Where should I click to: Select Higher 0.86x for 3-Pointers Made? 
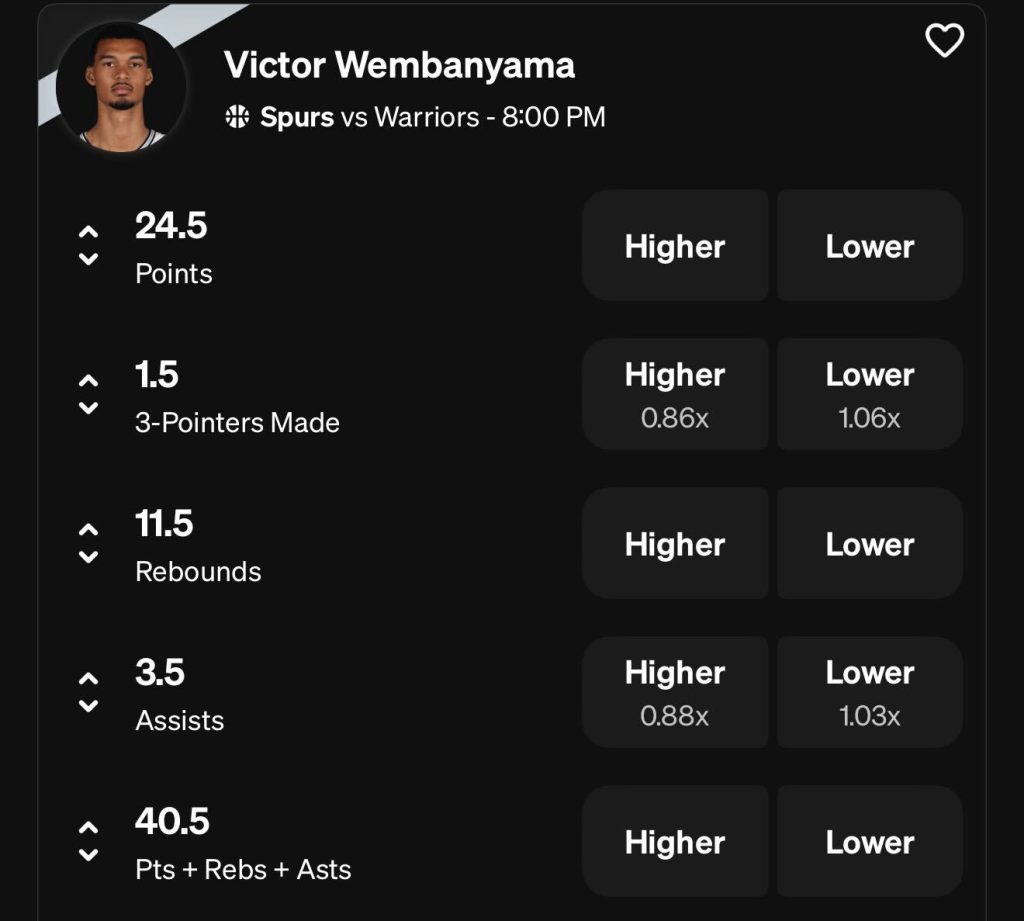(675, 394)
